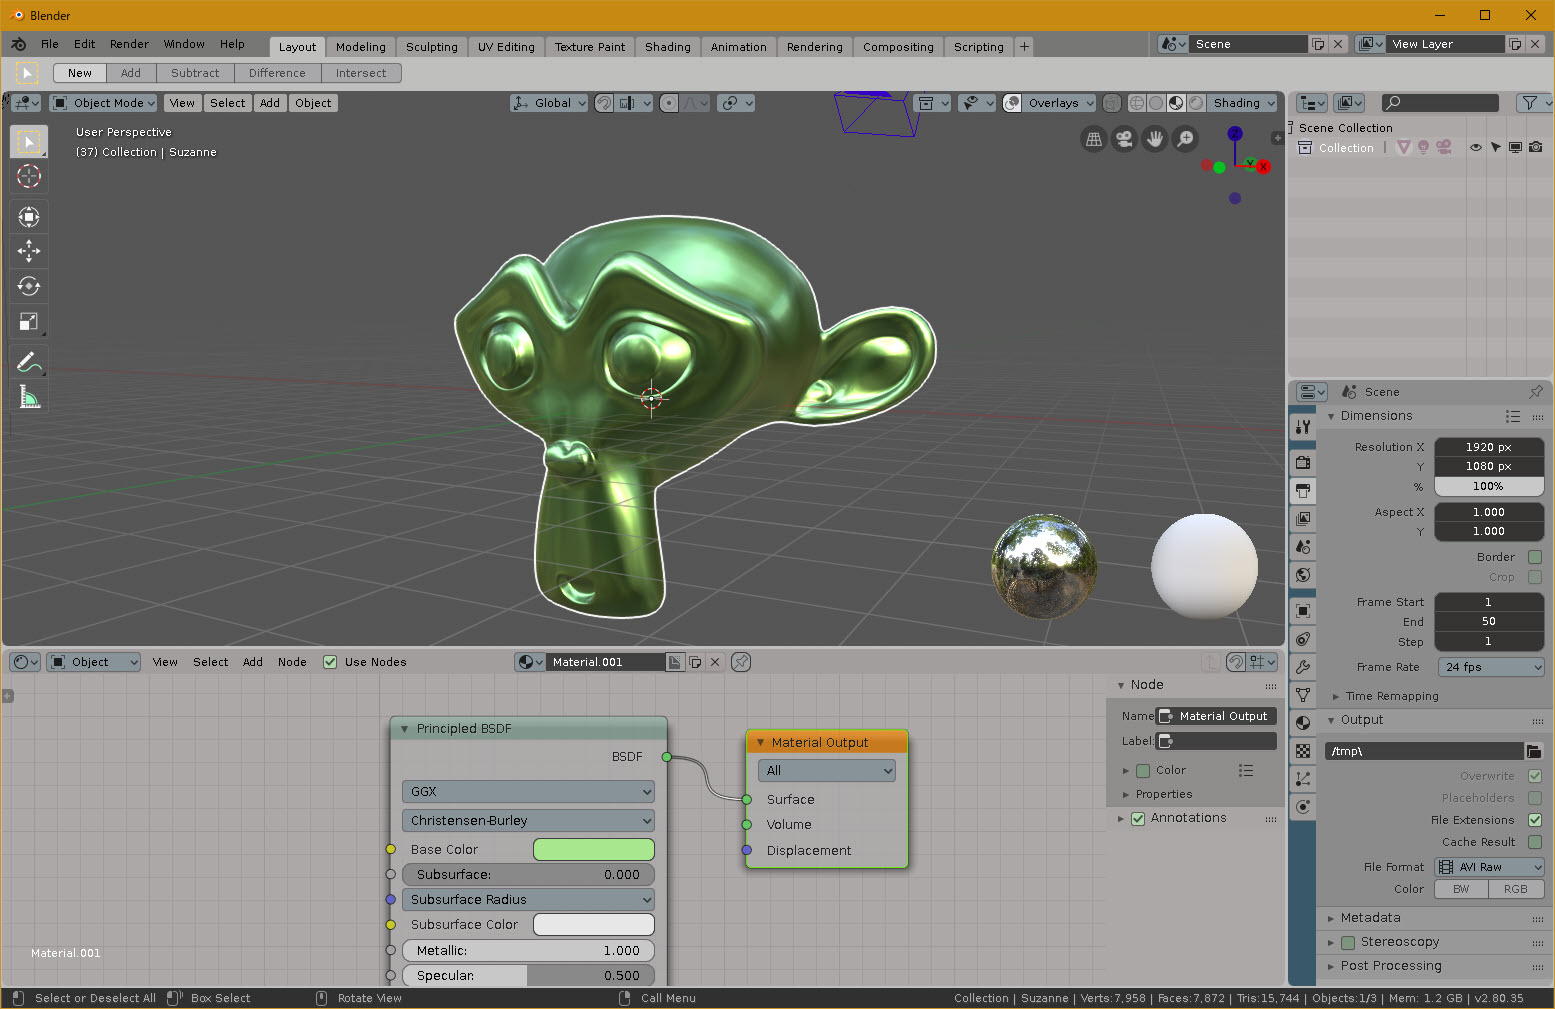Select the Move tool
Image resolution: width=1555 pixels, height=1009 pixels.
click(29, 251)
